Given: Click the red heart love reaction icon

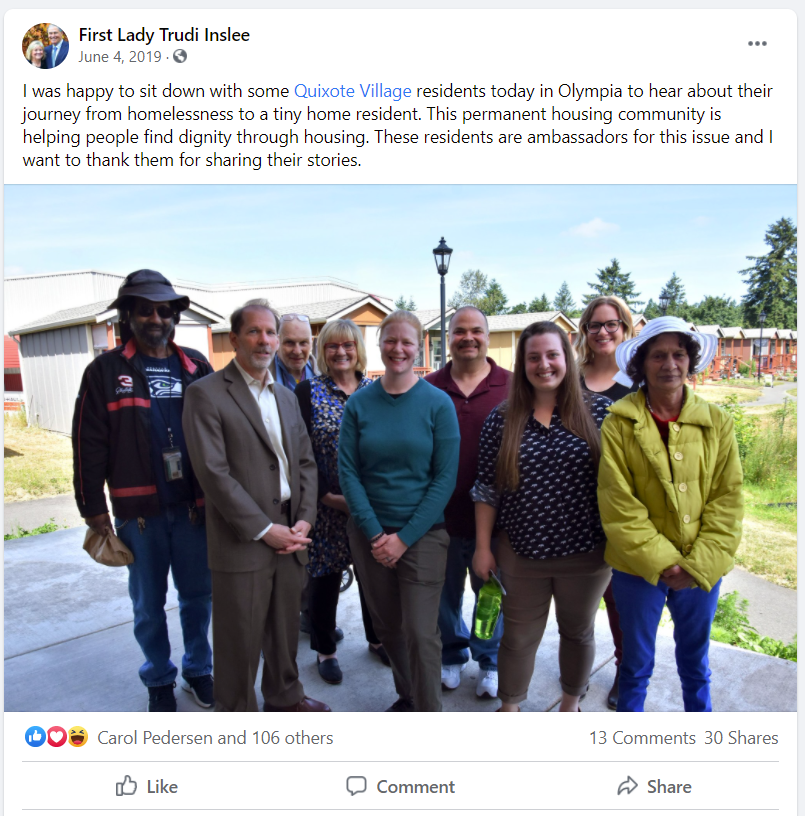Looking at the screenshot, I should click(x=57, y=737).
